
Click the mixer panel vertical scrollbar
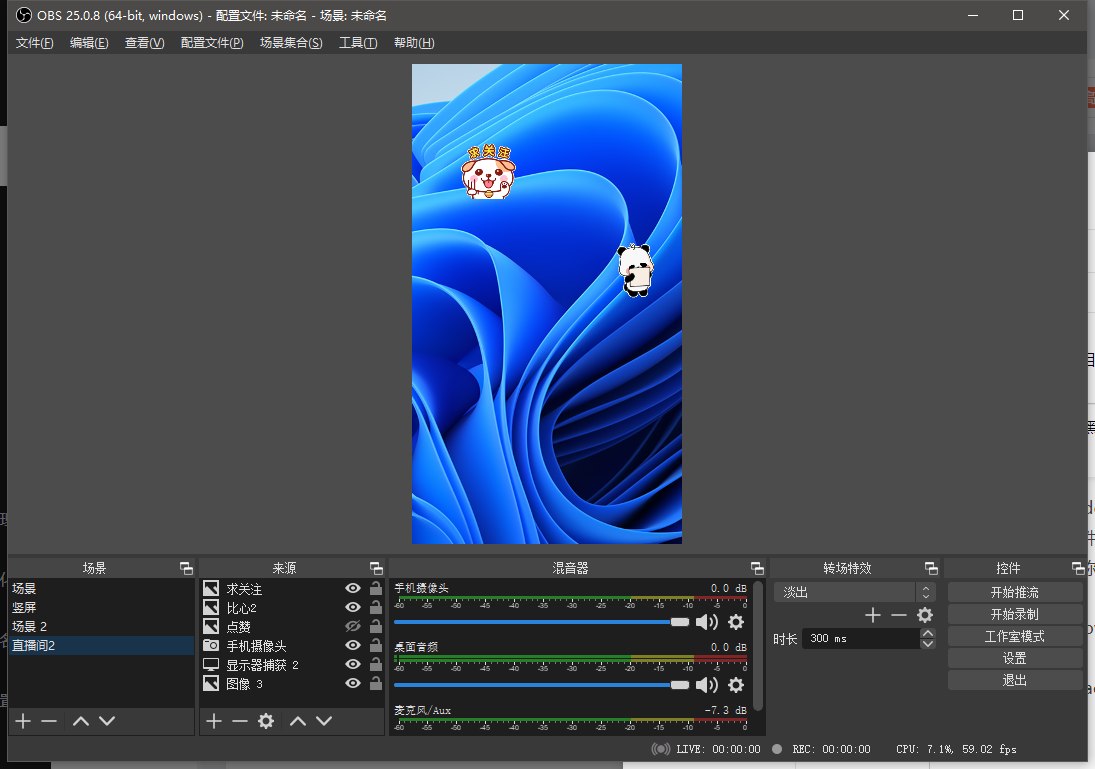(x=758, y=646)
